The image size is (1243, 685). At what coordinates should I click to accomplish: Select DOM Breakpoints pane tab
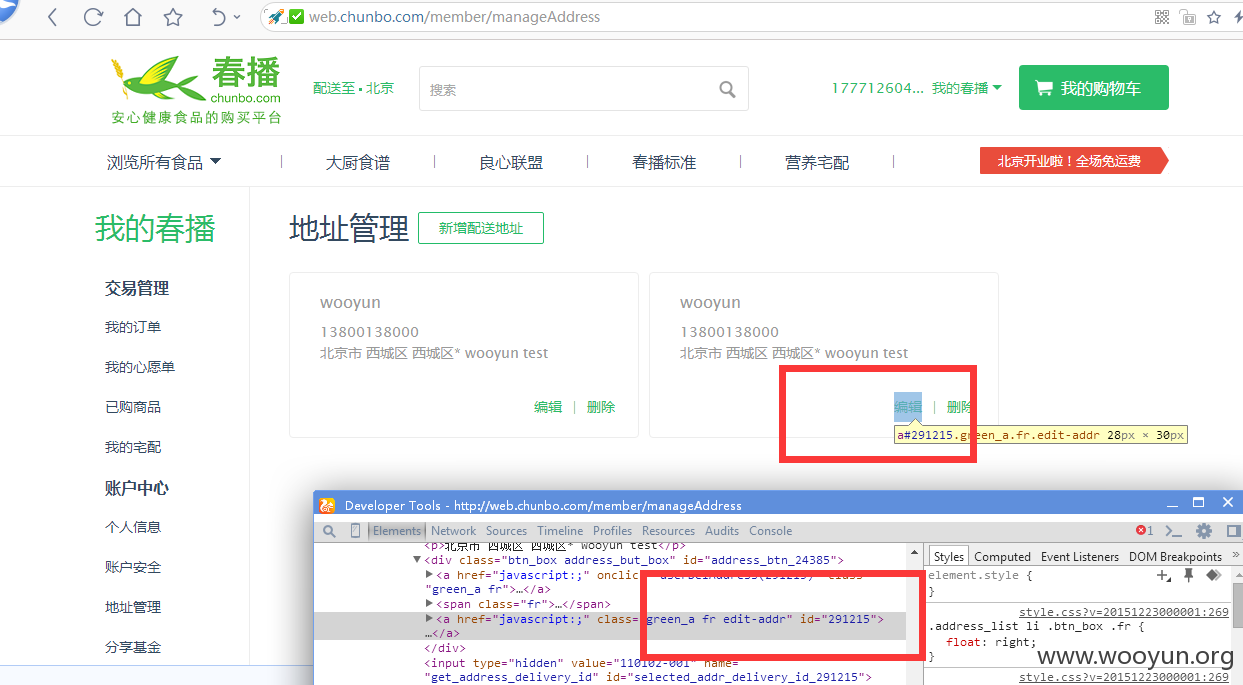(x=1175, y=556)
